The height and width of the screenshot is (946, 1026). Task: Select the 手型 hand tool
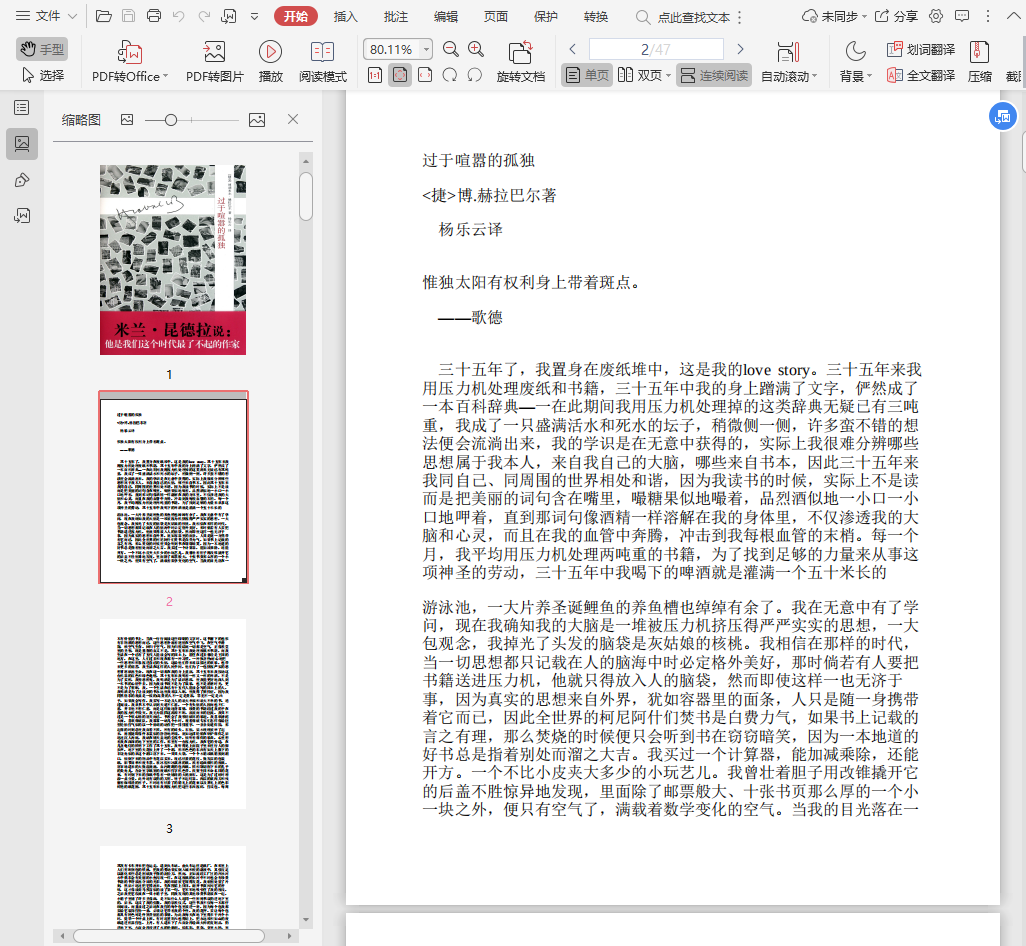(x=42, y=49)
